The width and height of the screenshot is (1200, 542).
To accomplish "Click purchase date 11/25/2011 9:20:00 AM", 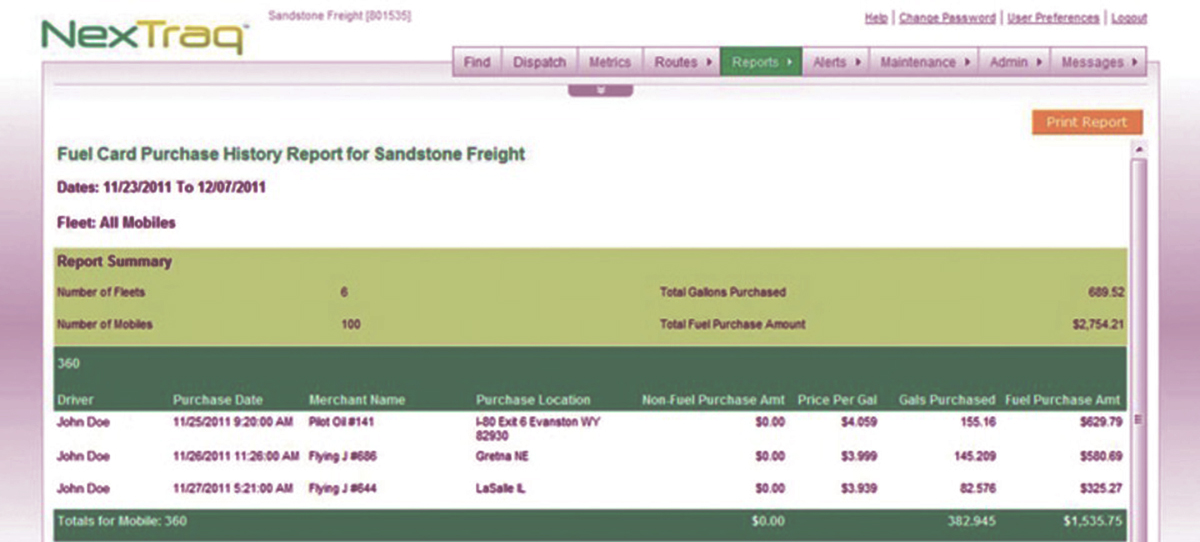I will (232, 422).
